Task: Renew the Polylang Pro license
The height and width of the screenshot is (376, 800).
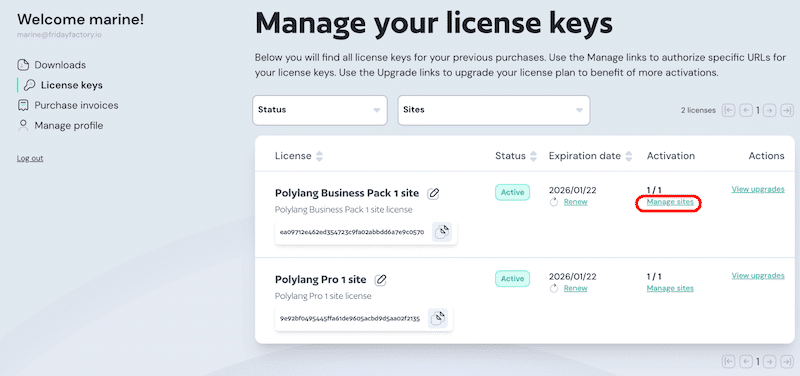Action: point(576,288)
